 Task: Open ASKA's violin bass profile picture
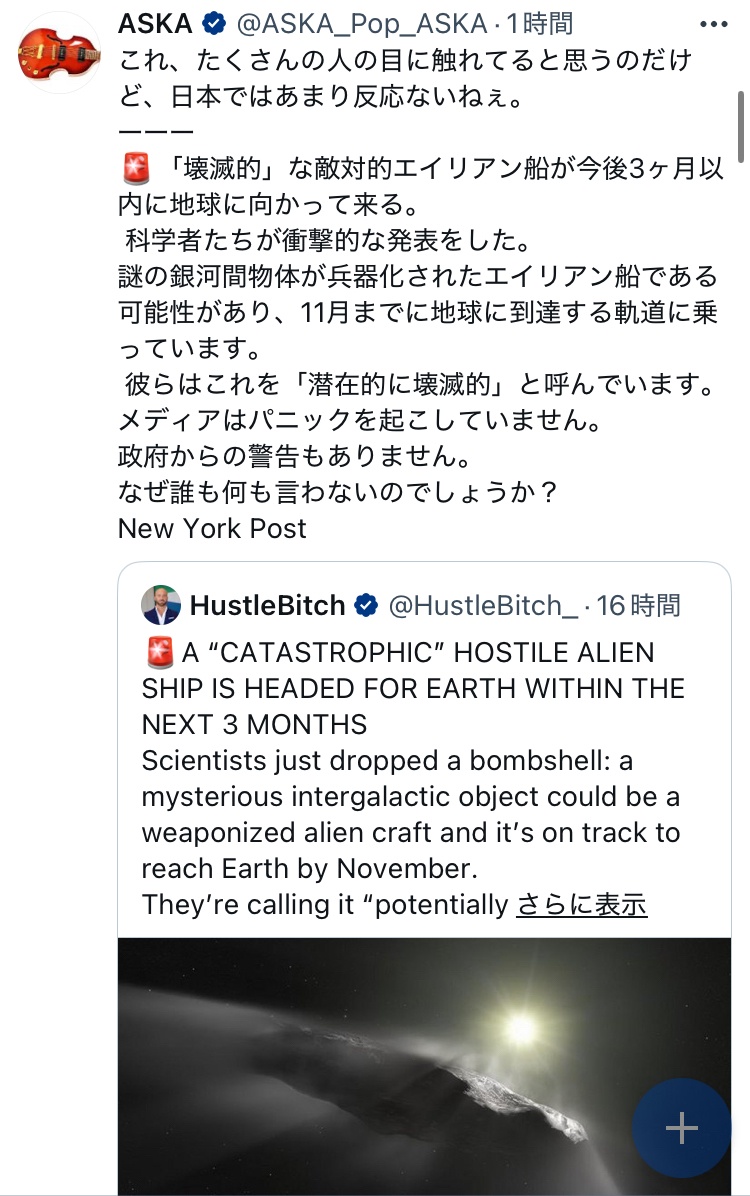click(59, 53)
